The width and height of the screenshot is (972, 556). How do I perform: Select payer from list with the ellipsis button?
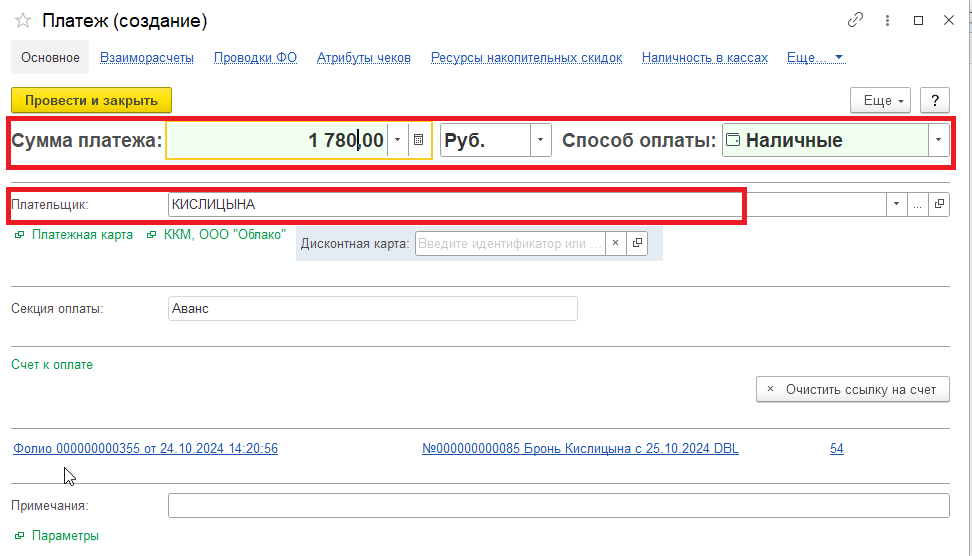[x=917, y=204]
